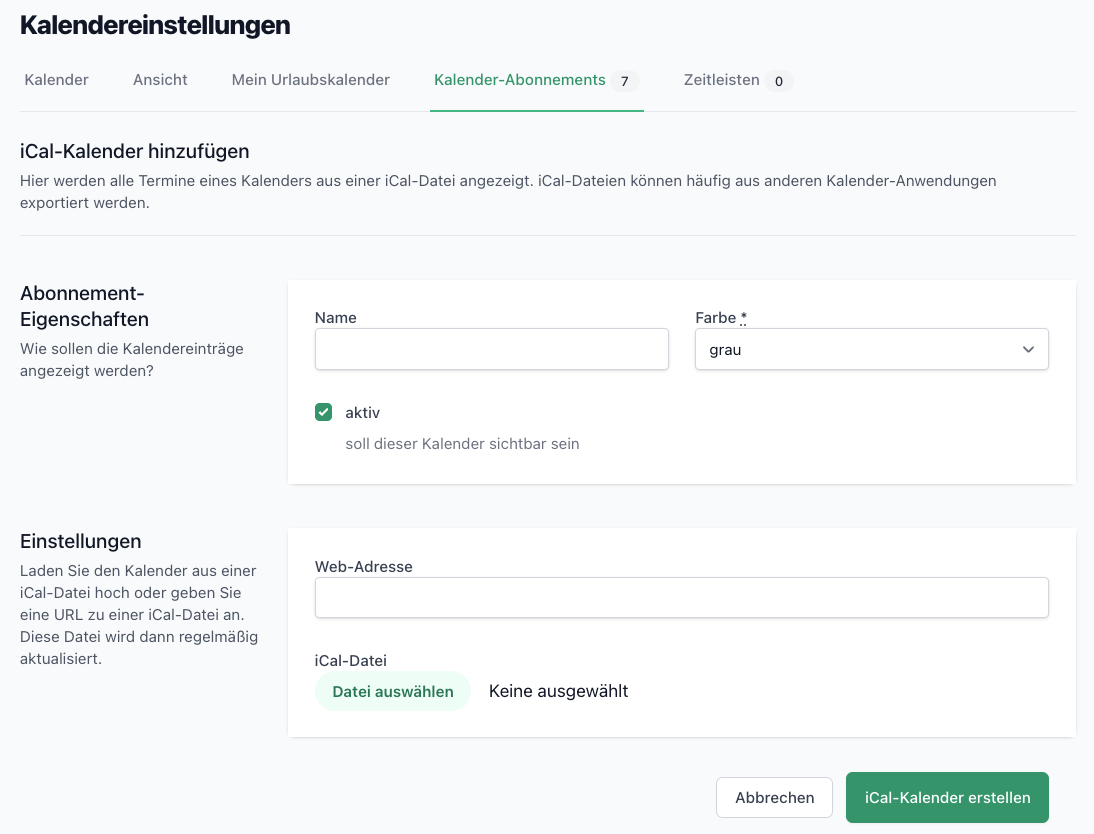
Task: Select the Kalender-Abonnements tab
Action: click(519, 80)
